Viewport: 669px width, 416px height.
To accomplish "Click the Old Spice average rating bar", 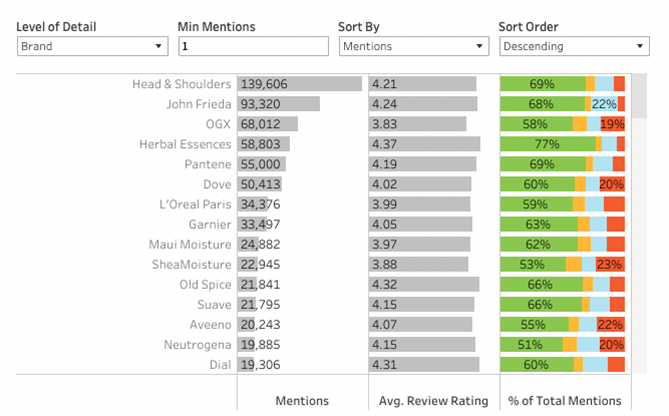I will point(424,285).
